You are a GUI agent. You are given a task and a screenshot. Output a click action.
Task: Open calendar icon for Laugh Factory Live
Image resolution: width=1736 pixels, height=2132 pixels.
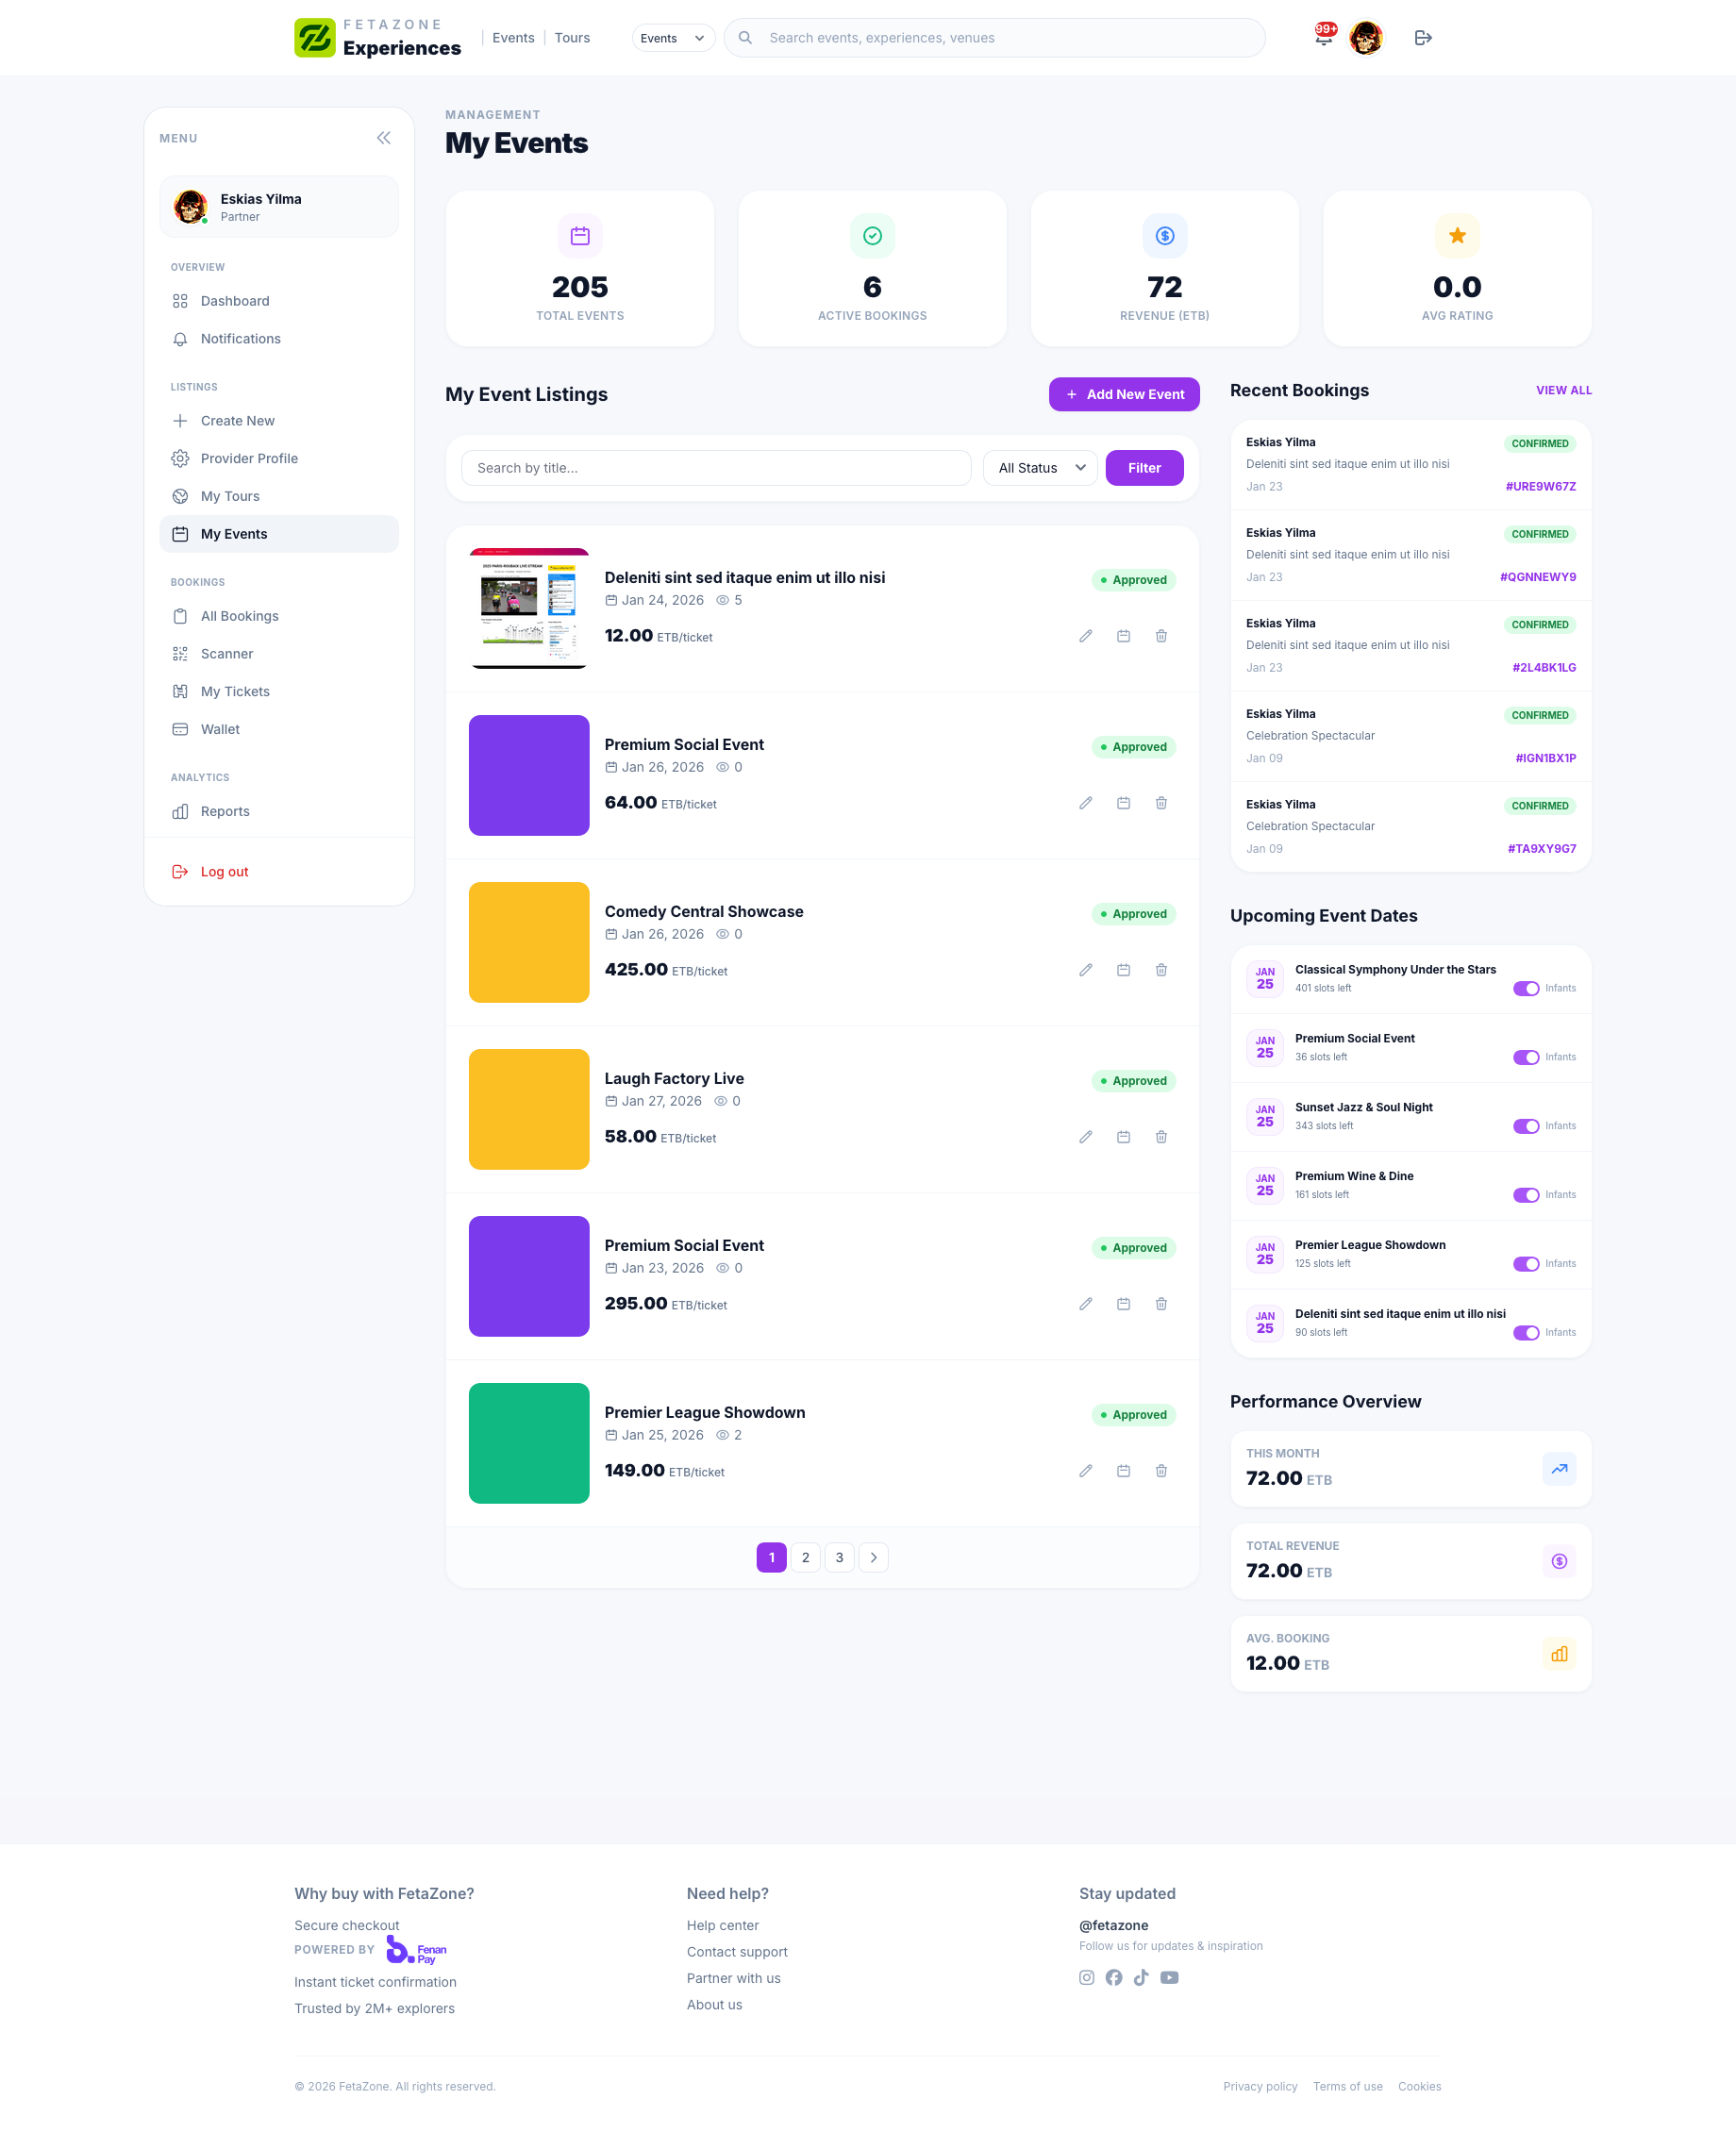point(1123,1137)
